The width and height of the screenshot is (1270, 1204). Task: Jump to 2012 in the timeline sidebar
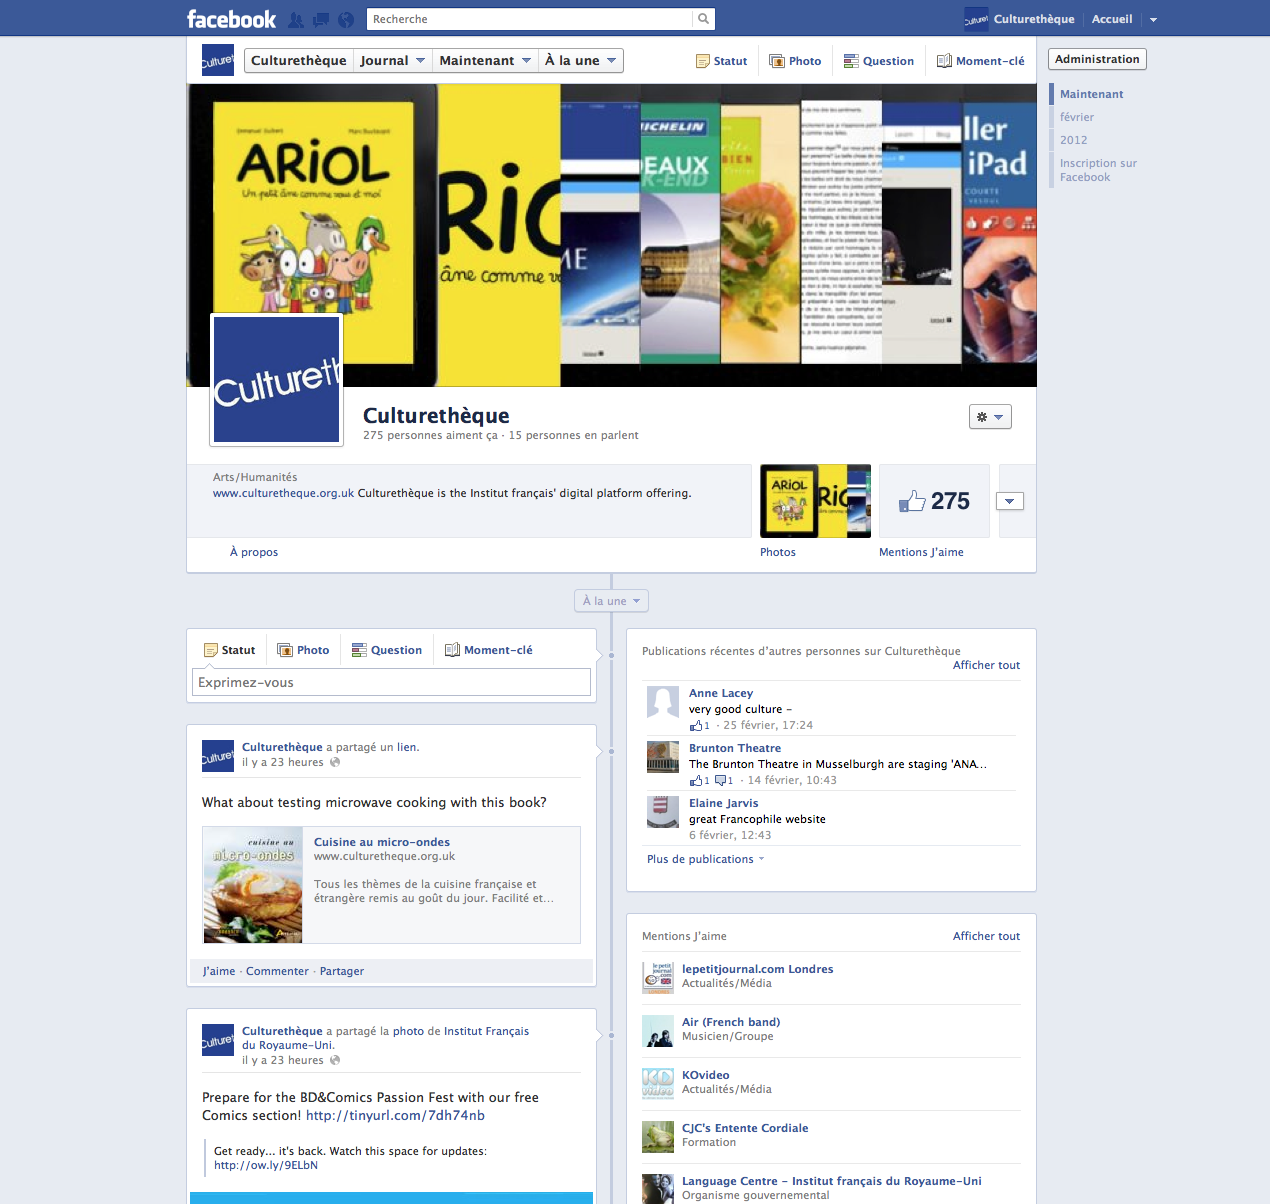pyautogui.click(x=1073, y=140)
